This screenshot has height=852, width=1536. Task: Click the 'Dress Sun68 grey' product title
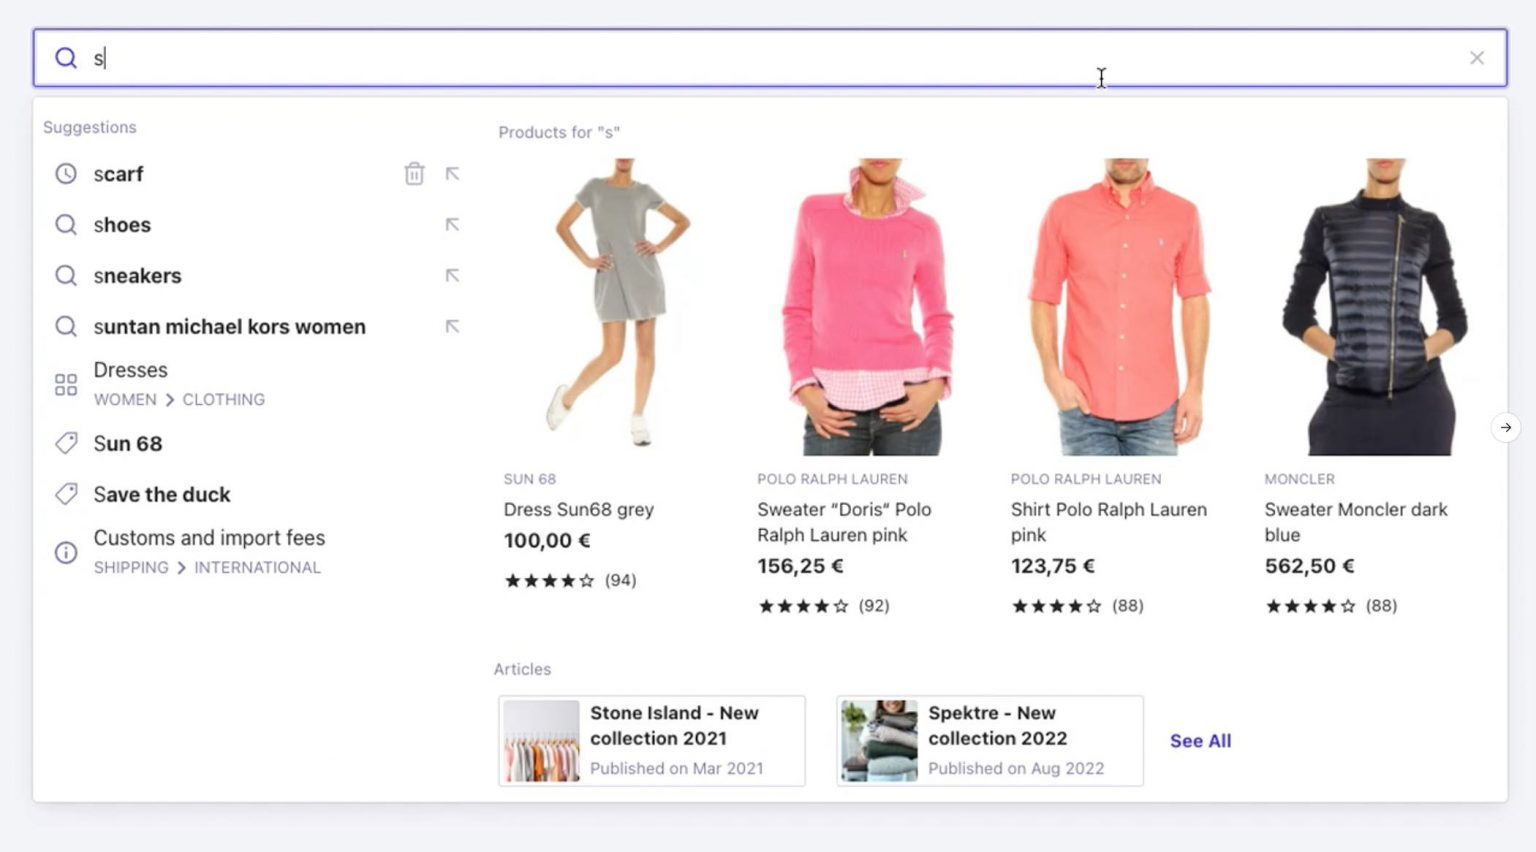click(579, 510)
